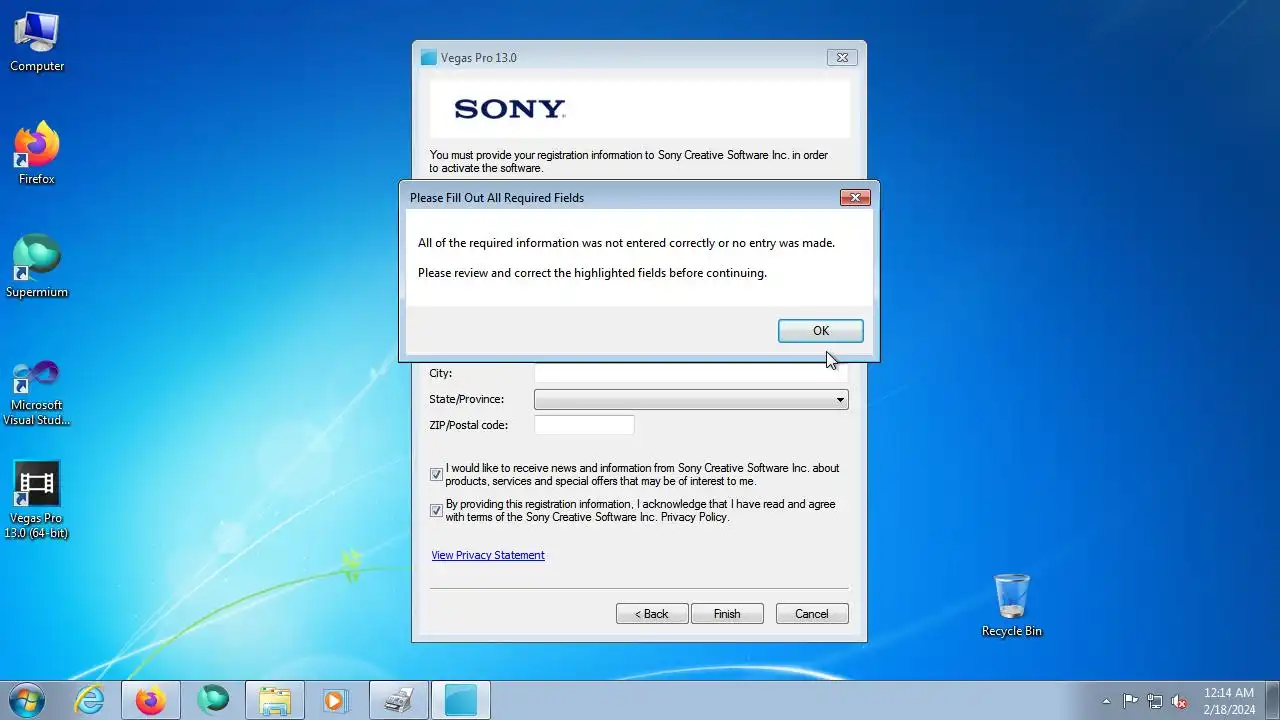The width and height of the screenshot is (1280, 720).
Task: Click the "City:" label
Action: coord(441,373)
